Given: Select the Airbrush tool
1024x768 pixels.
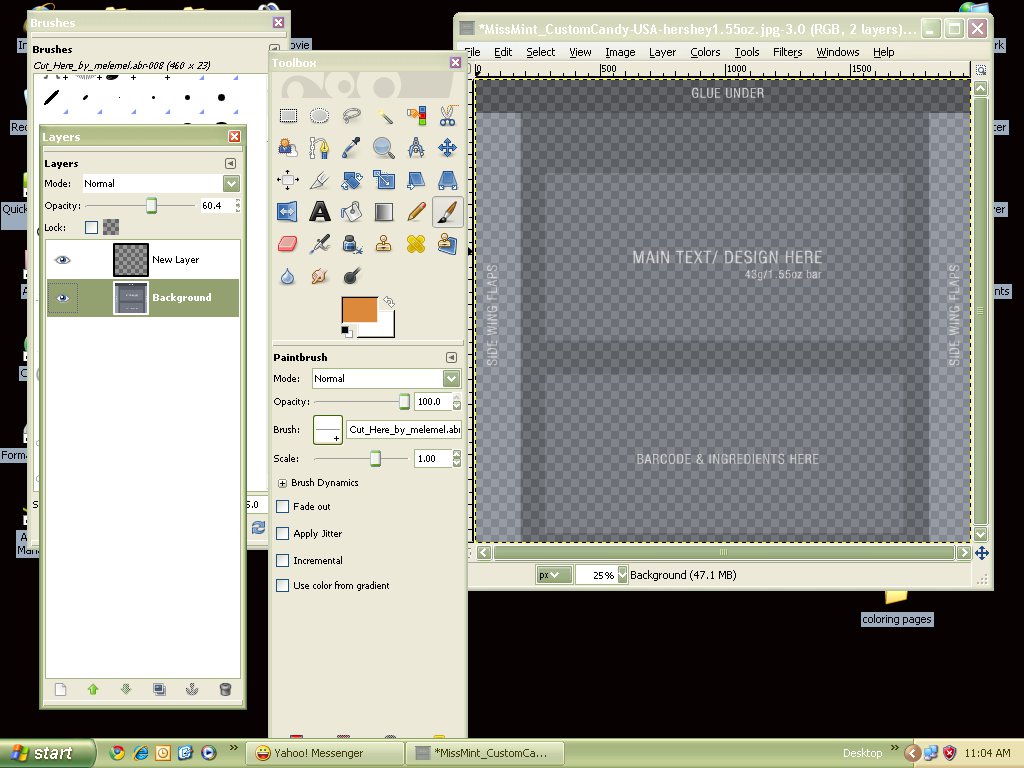Looking at the screenshot, I should pyautogui.click(x=319, y=244).
